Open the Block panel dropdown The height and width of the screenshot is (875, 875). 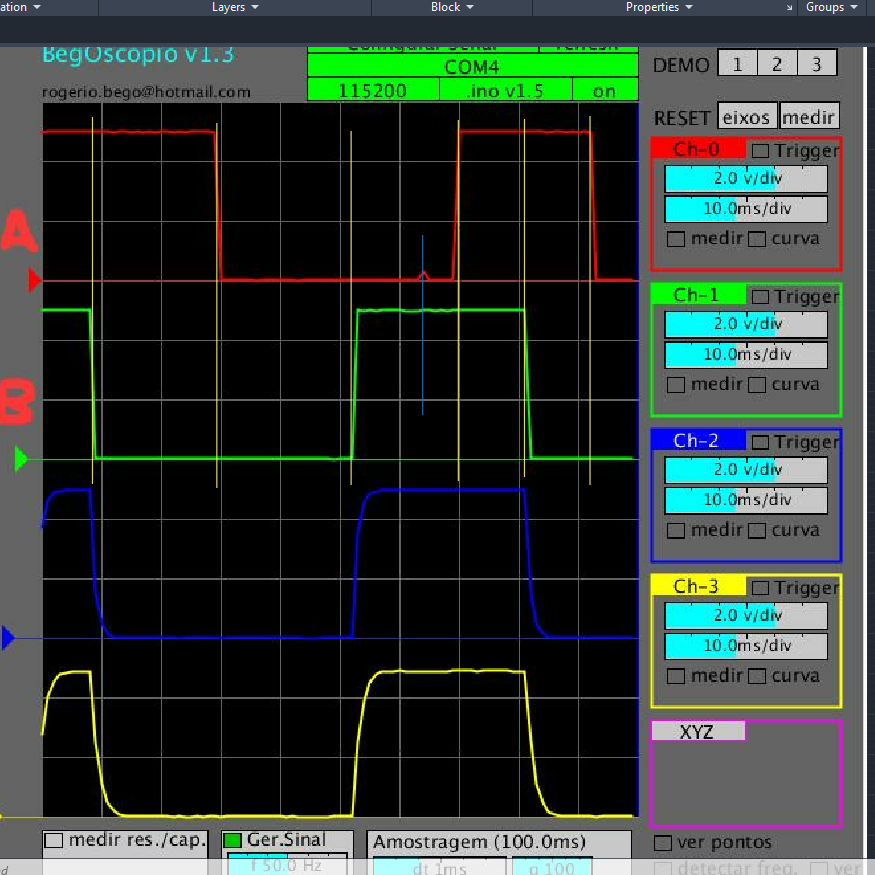tap(452, 7)
